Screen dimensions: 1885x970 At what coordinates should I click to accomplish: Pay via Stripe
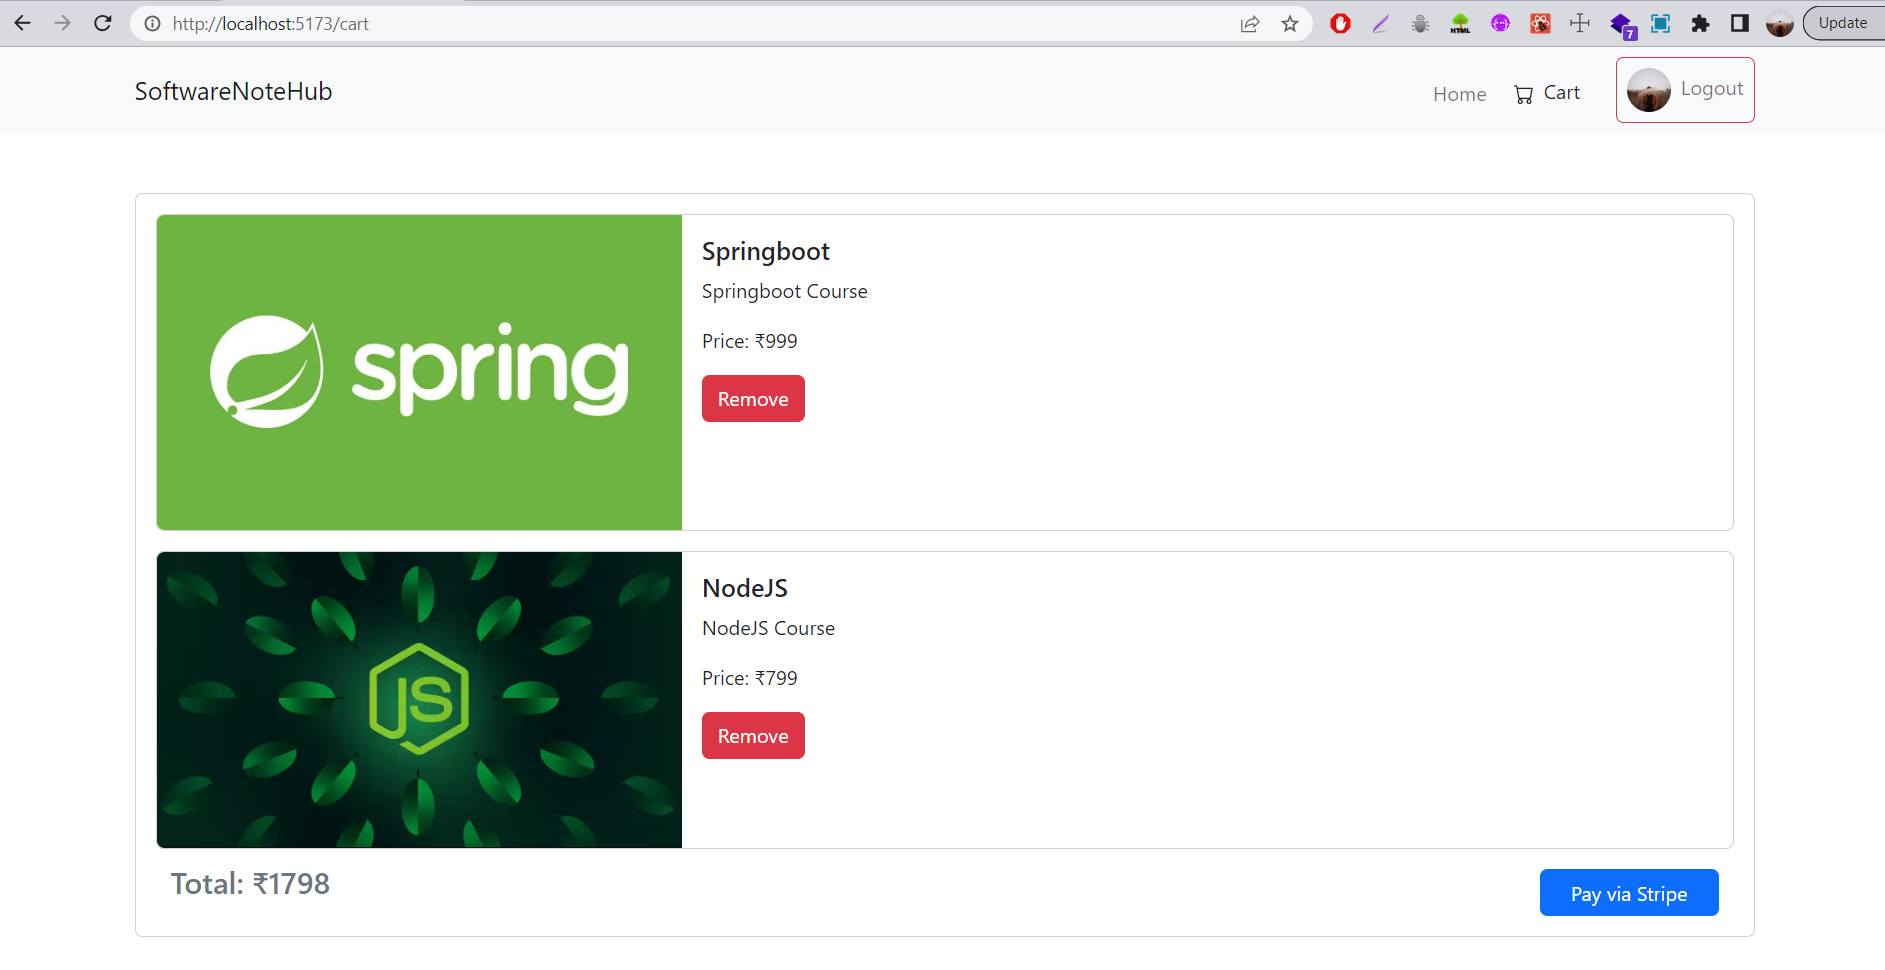1629,893
